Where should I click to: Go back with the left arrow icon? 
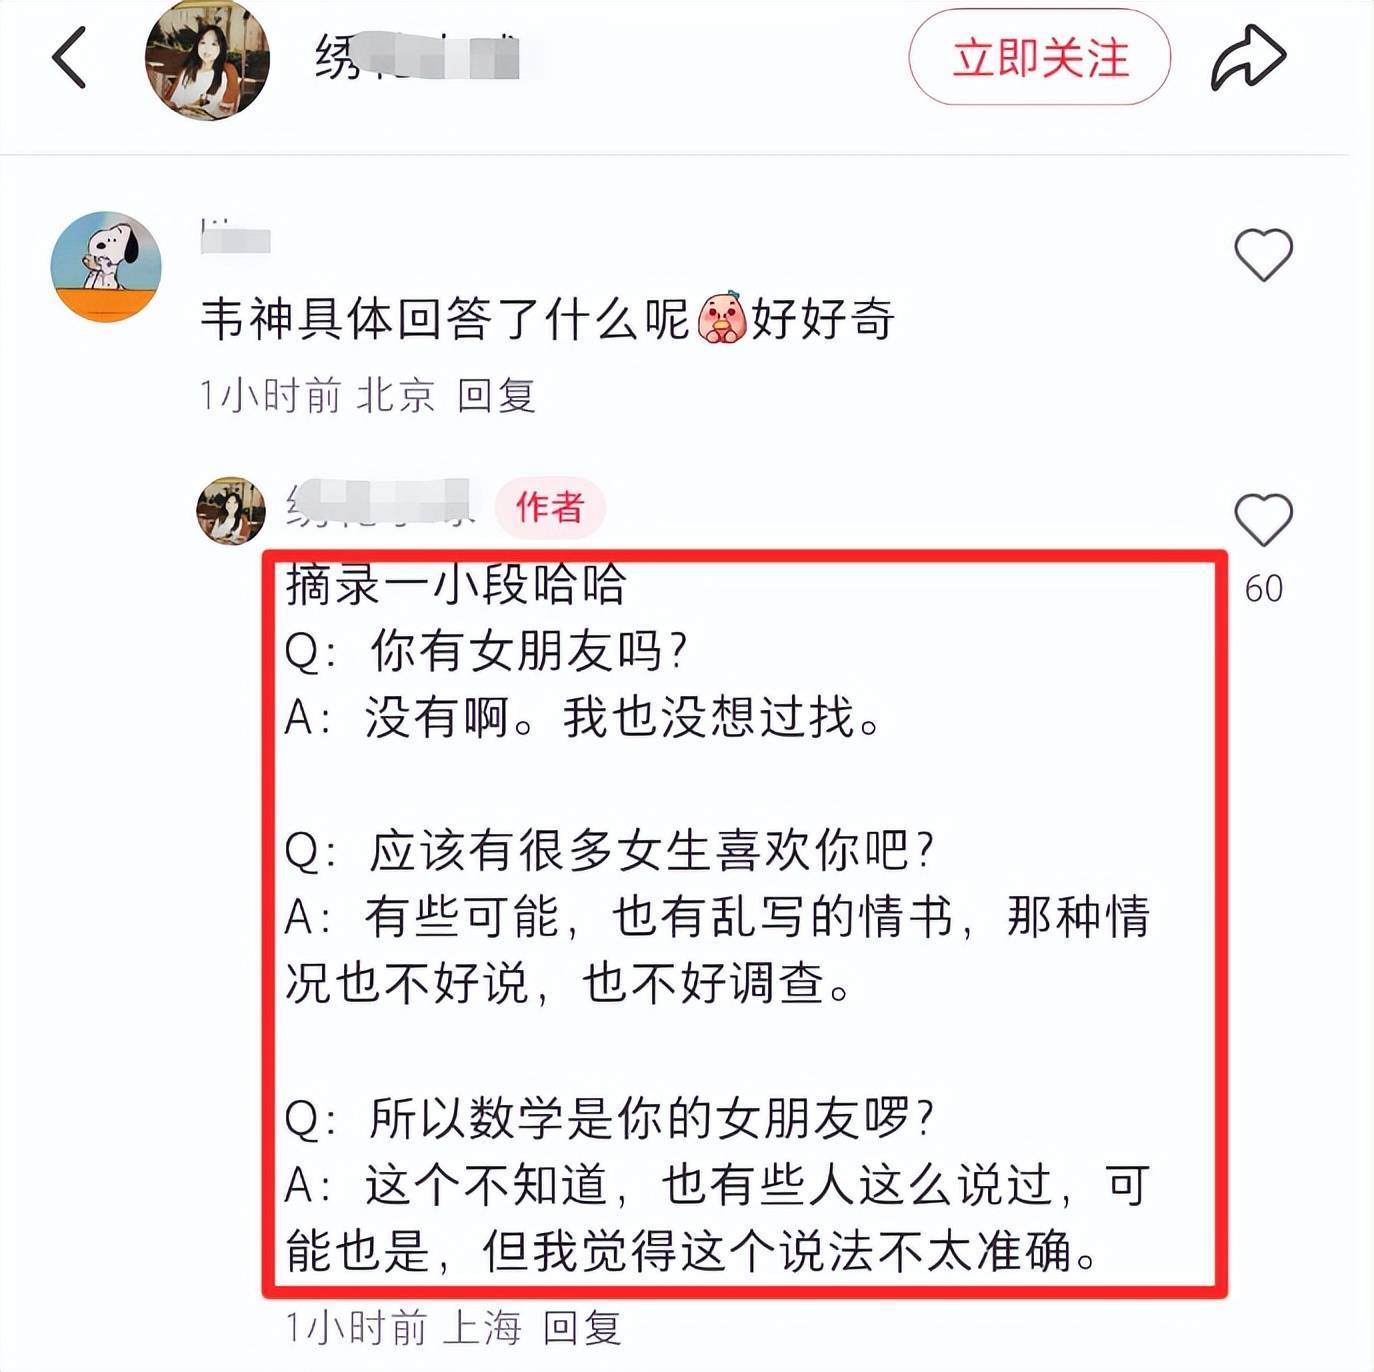click(x=70, y=57)
